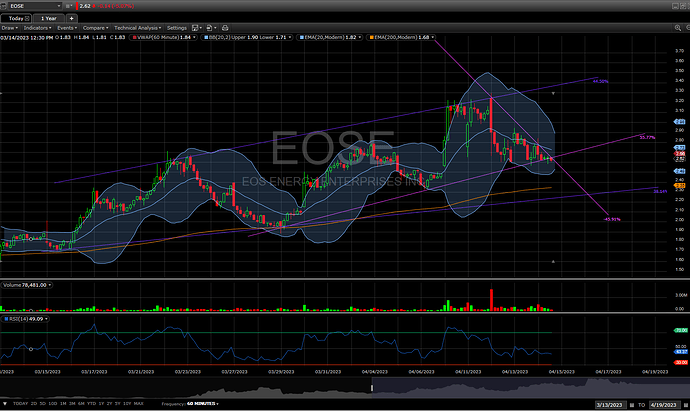Click the blue RSI(14) color square

(6, 319)
